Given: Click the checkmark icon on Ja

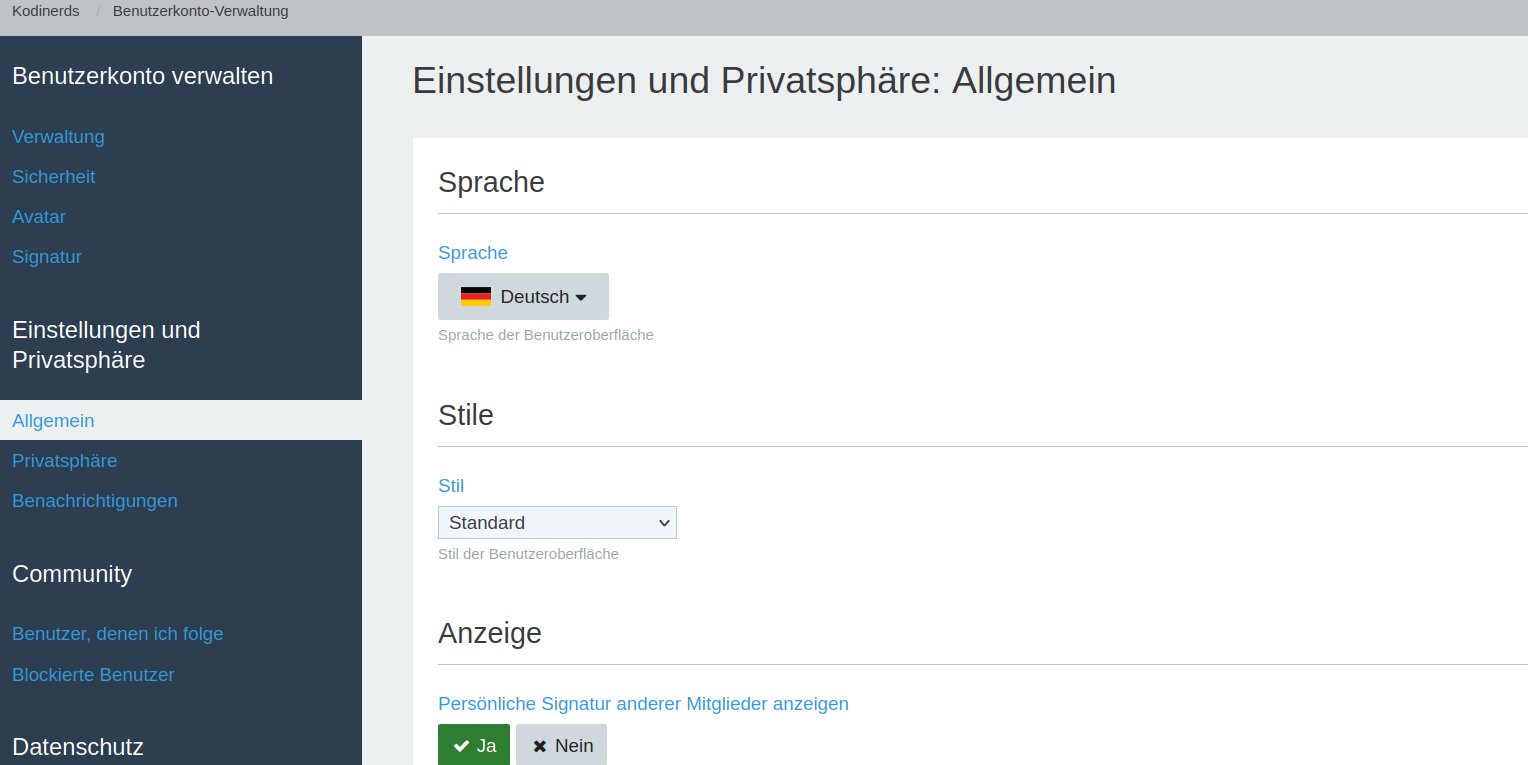Looking at the screenshot, I should point(461,746).
